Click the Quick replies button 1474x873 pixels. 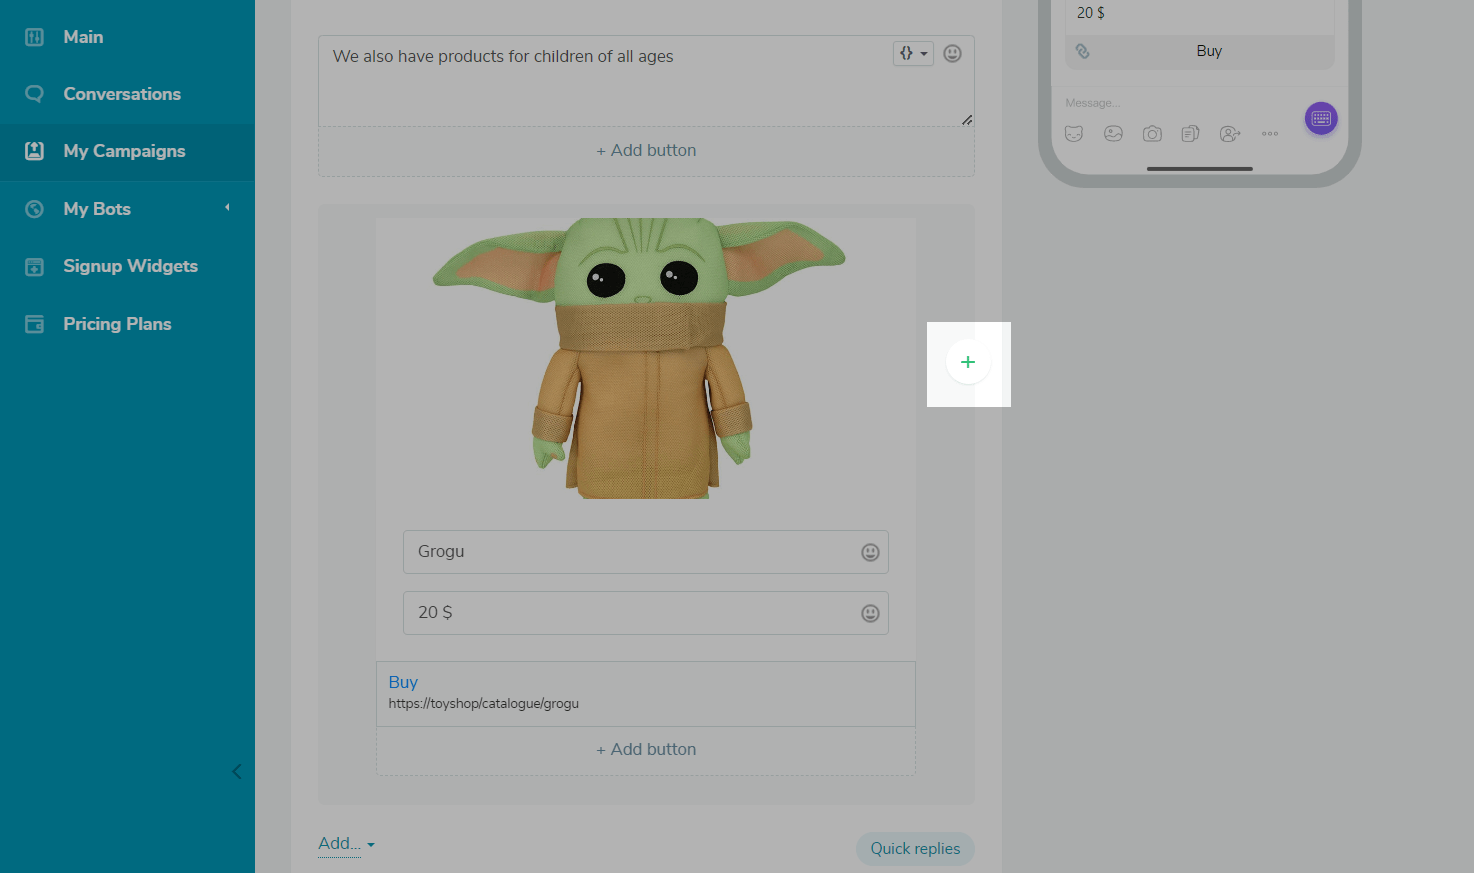coord(914,848)
